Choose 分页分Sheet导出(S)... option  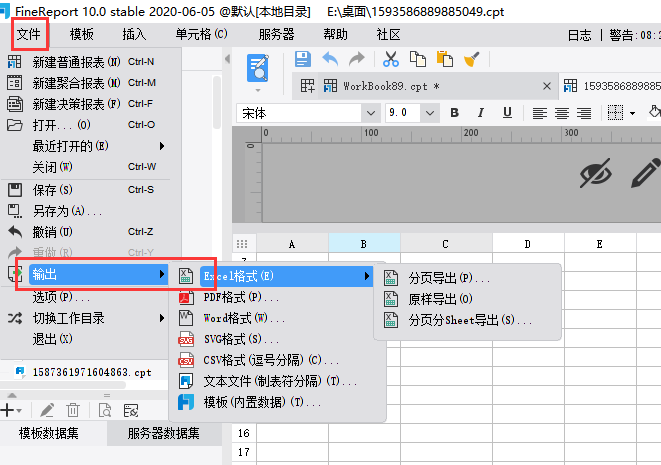(x=468, y=320)
